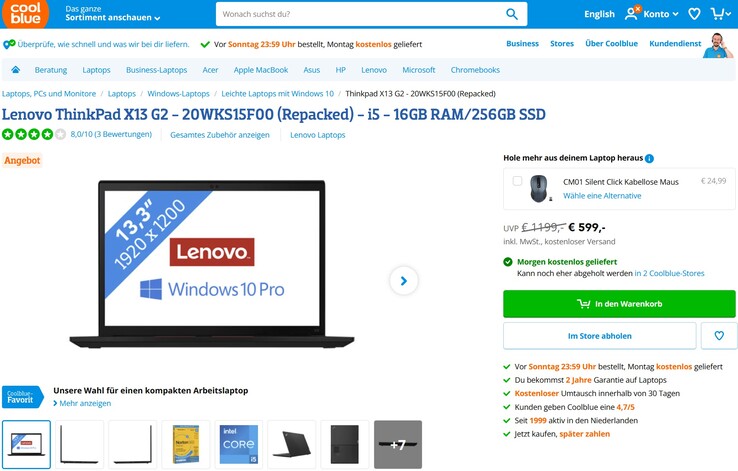Viewport: 738px width, 471px height.
Task: Open the +7 more images thumbnail
Action: [398, 445]
